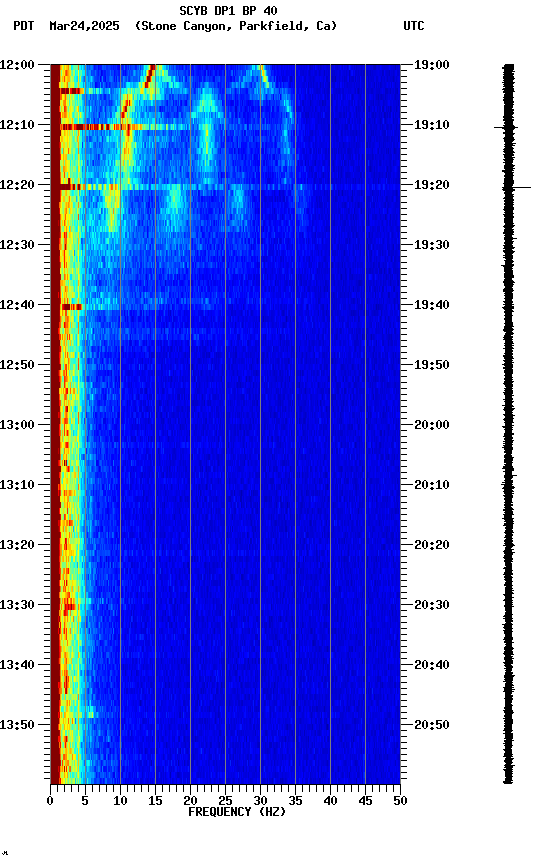Click the '45' frequency axis tick label
This screenshot has height=864, width=552.
[x=365, y=801]
